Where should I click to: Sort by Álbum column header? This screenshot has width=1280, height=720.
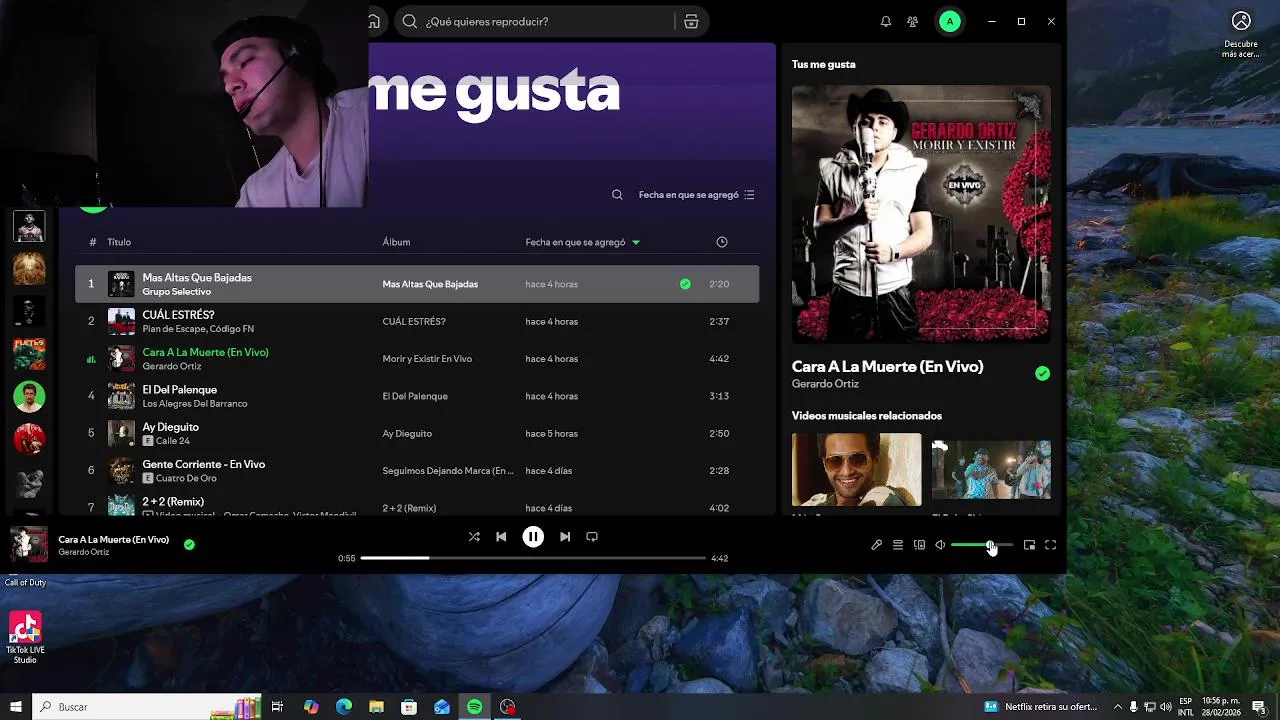coord(396,242)
